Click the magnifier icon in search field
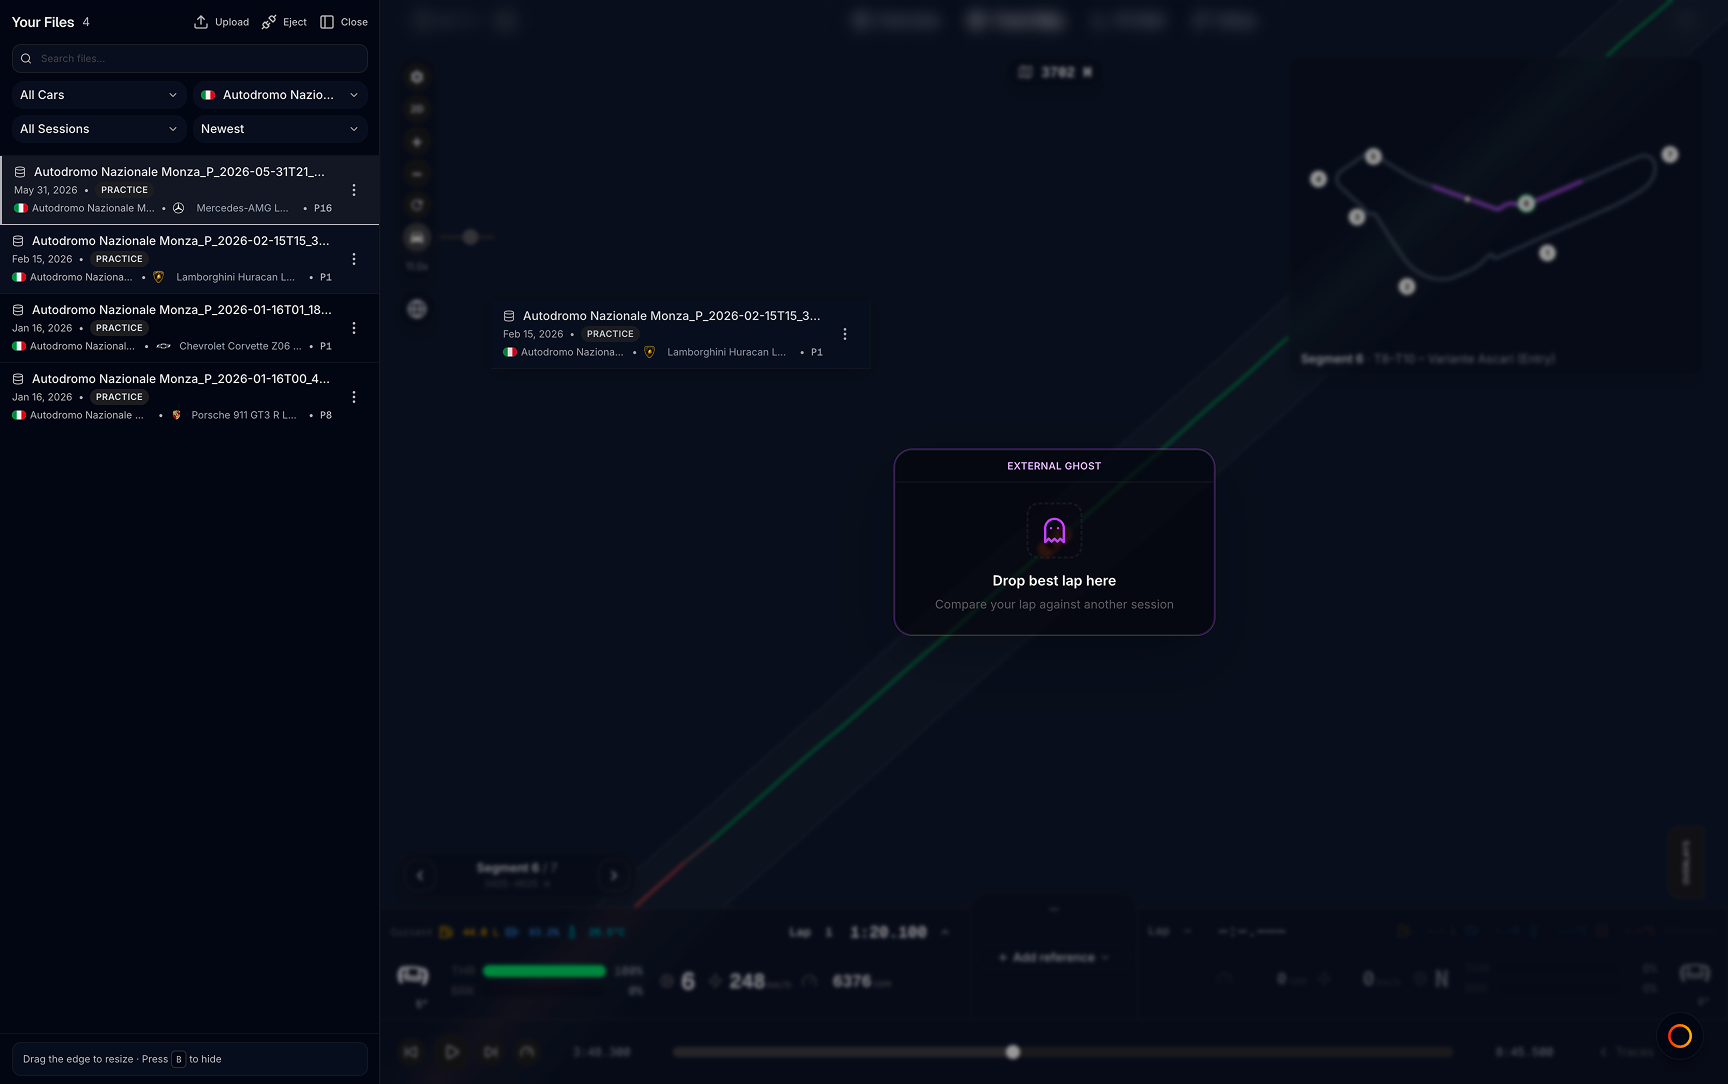This screenshot has width=1728, height=1084. pyautogui.click(x=26, y=59)
